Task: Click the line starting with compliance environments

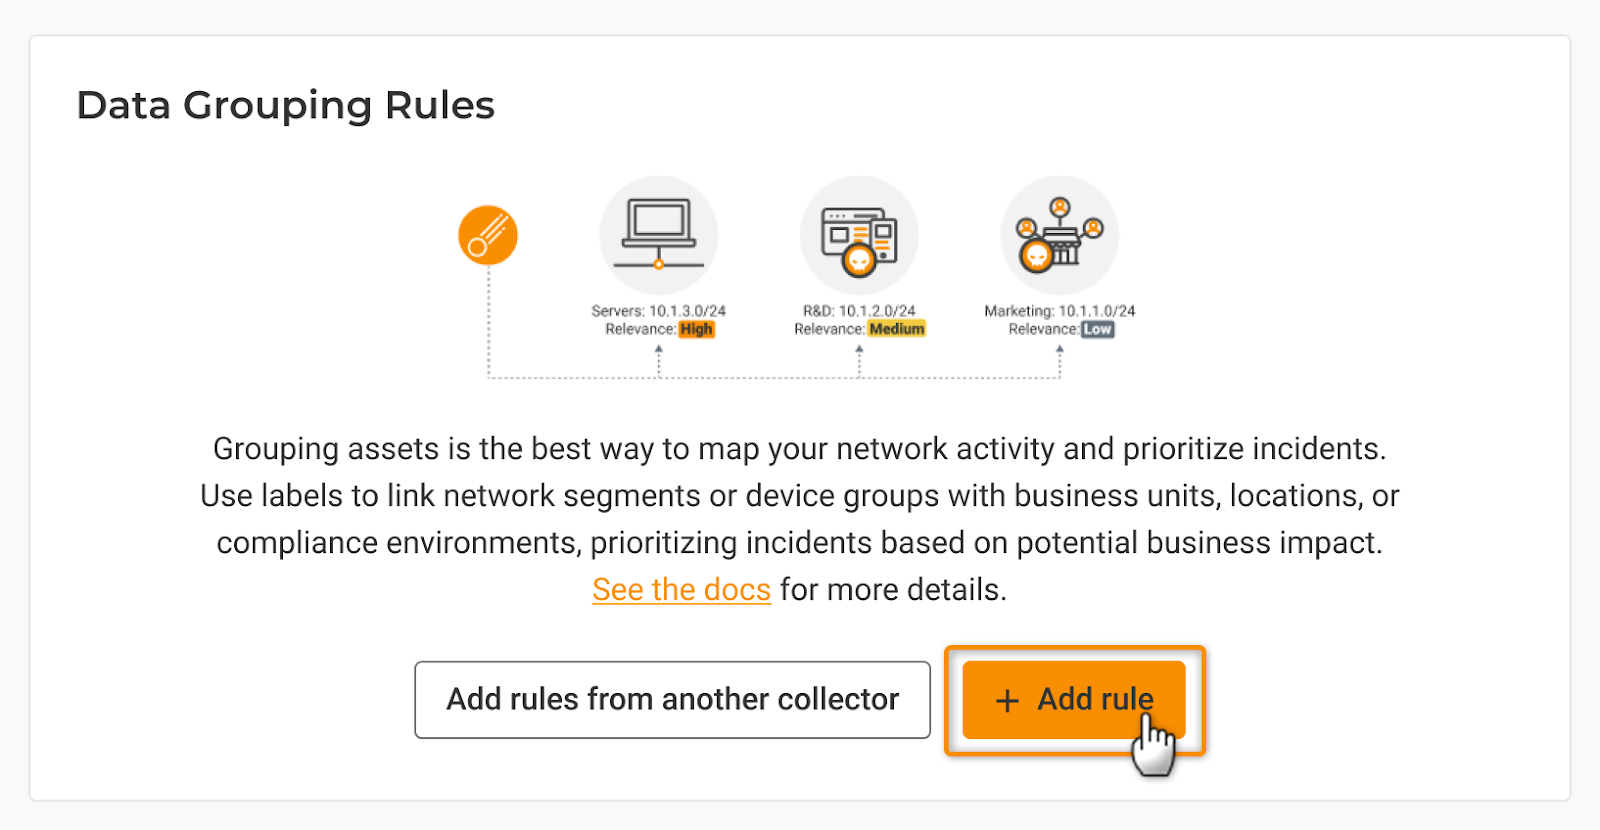Action: tap(799, 543)
